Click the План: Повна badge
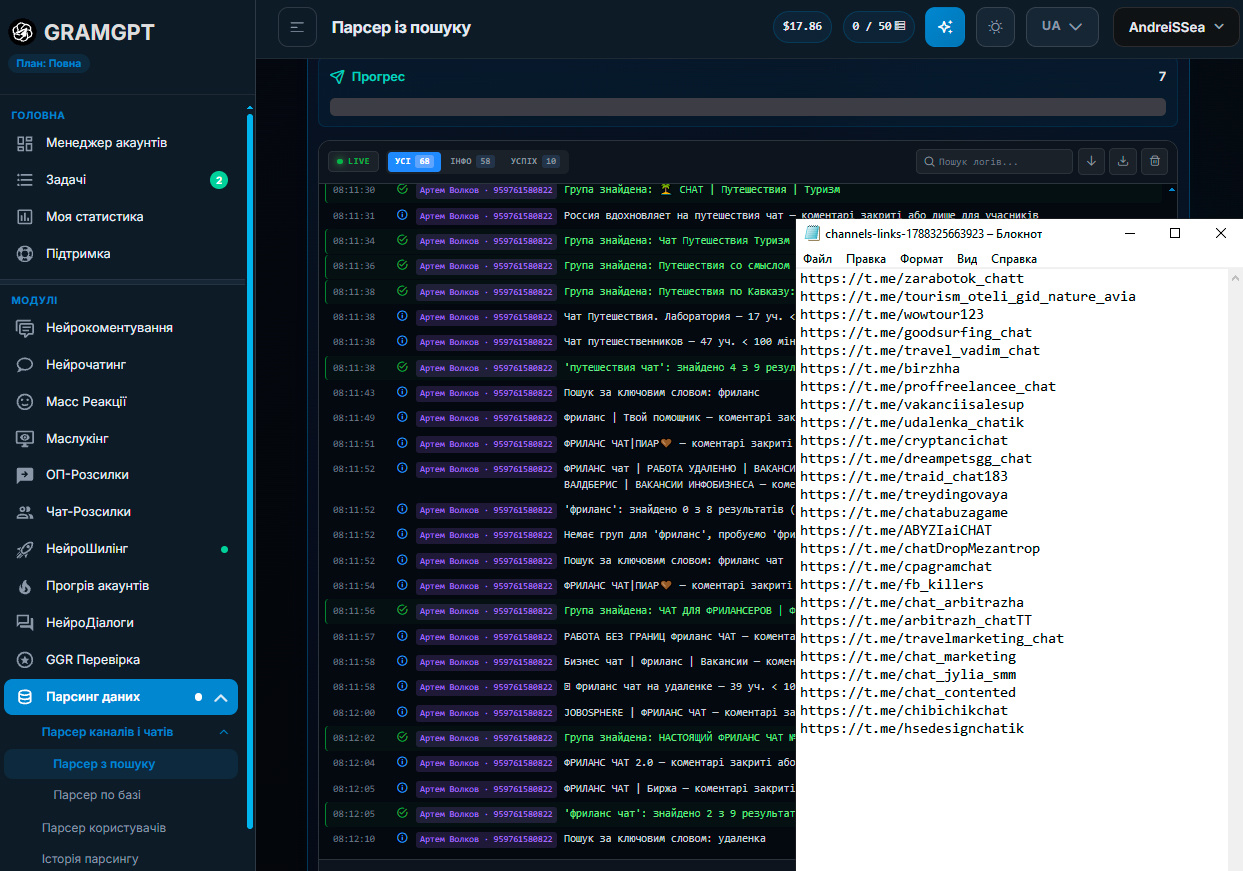This screenshot has width=1243, height=871. tap(49, 64)
